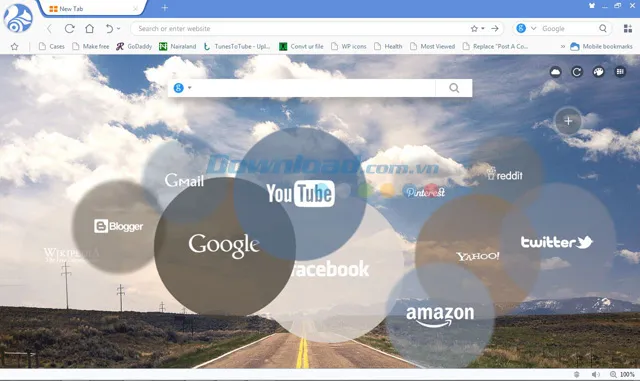Go back with the back arrow
The image size is (640, 381).
pos(49,29)
